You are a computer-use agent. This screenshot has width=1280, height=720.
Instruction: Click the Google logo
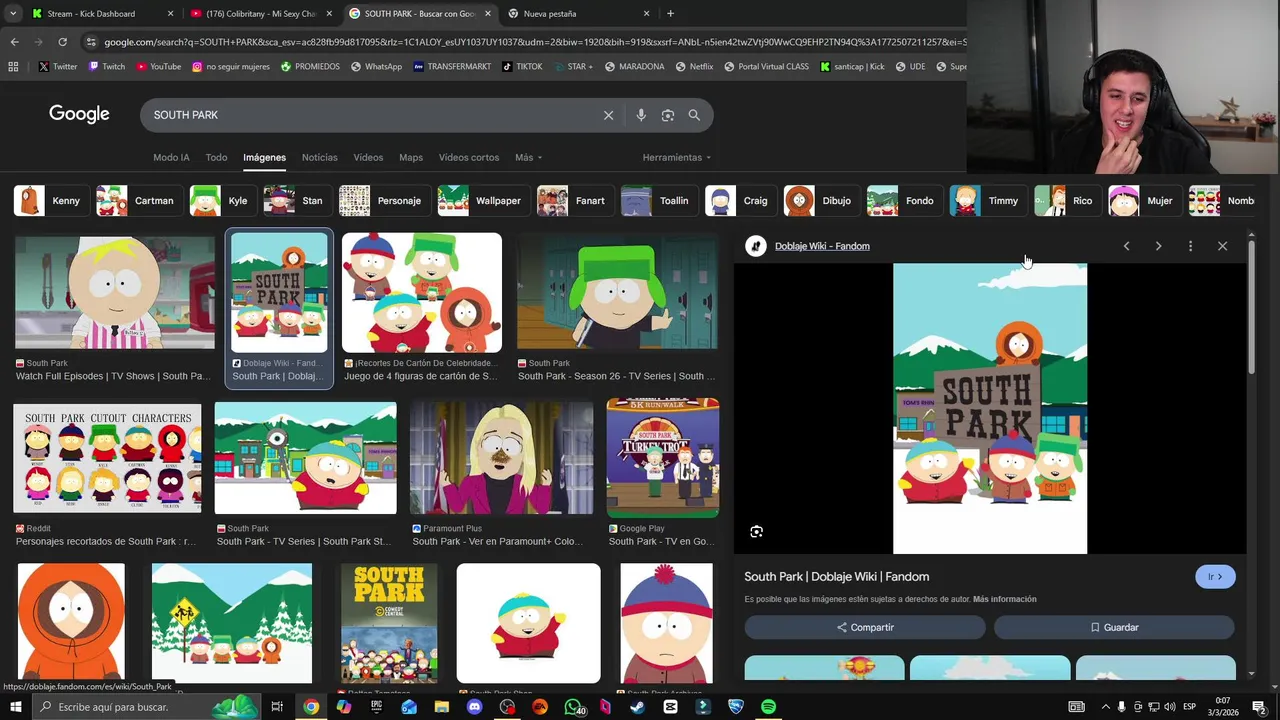coord(79,114)
